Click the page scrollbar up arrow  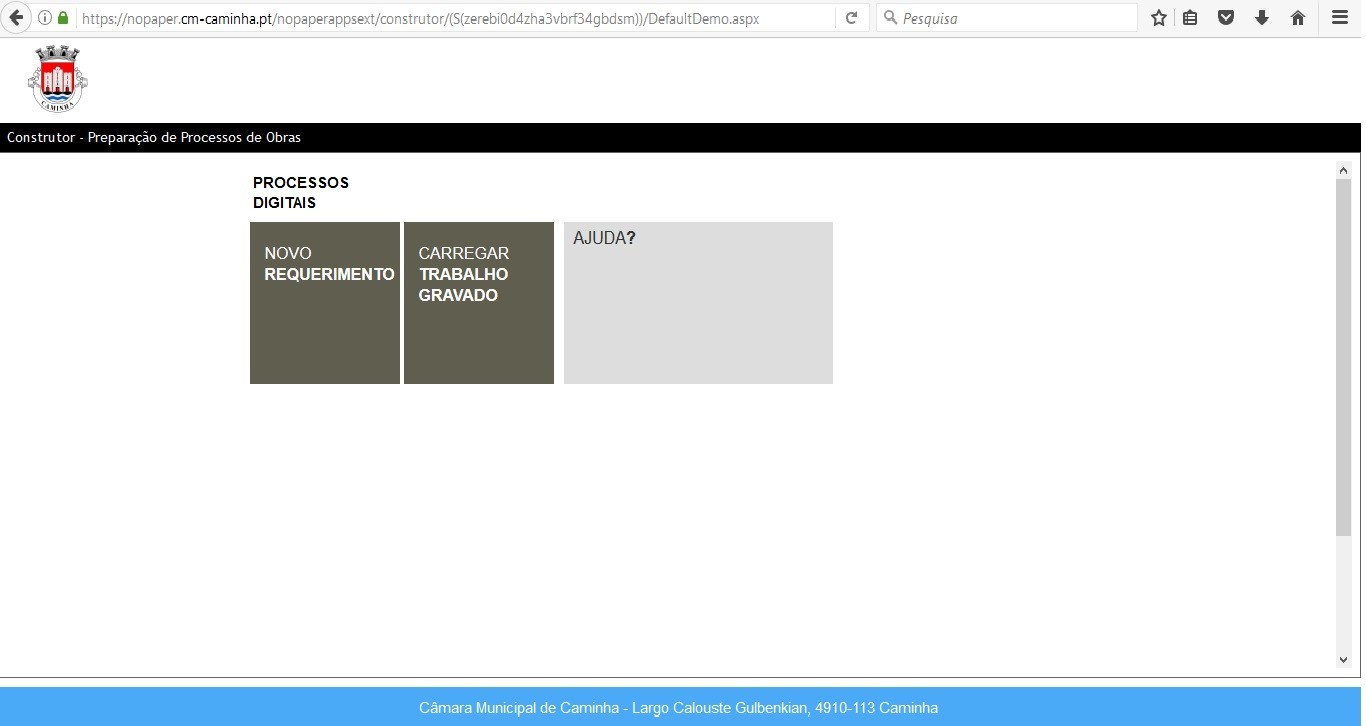(1343, 171)
